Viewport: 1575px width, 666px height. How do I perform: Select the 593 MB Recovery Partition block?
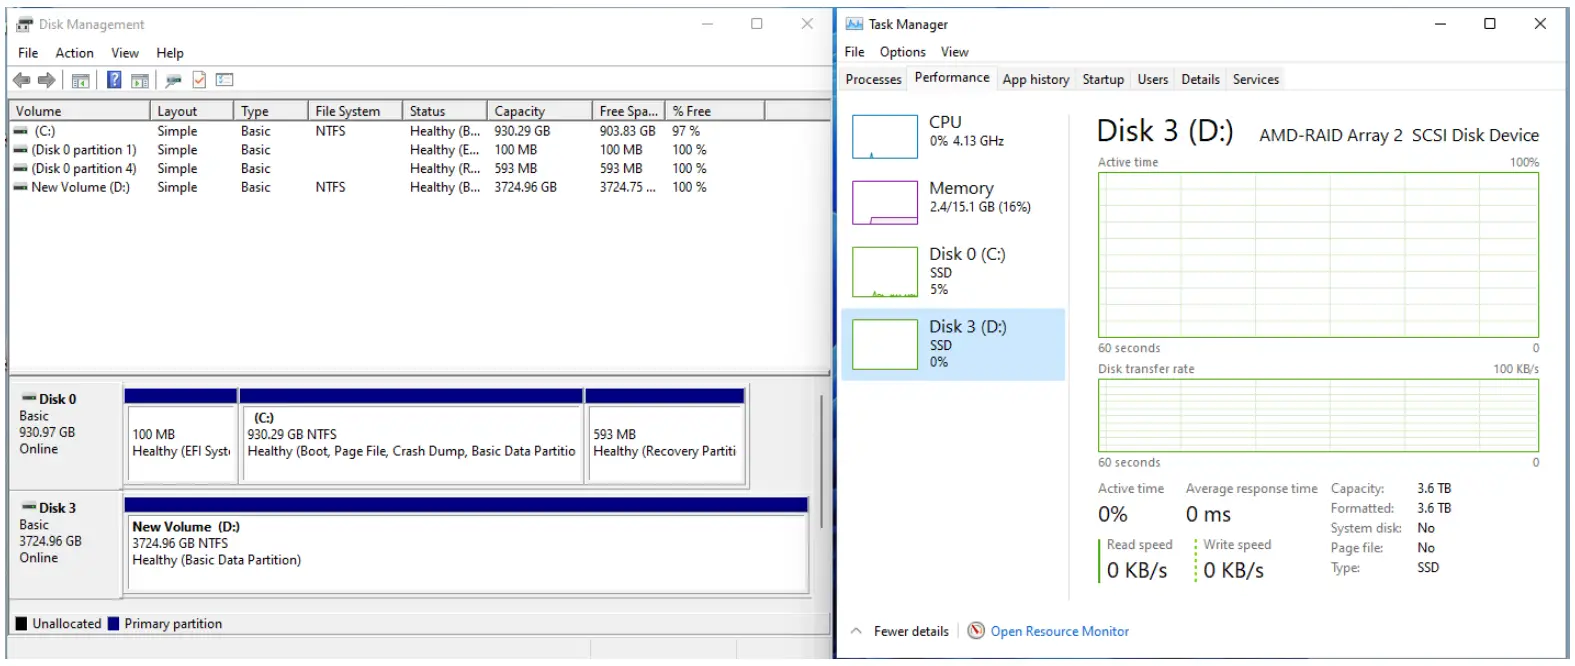tap(665, 444)
